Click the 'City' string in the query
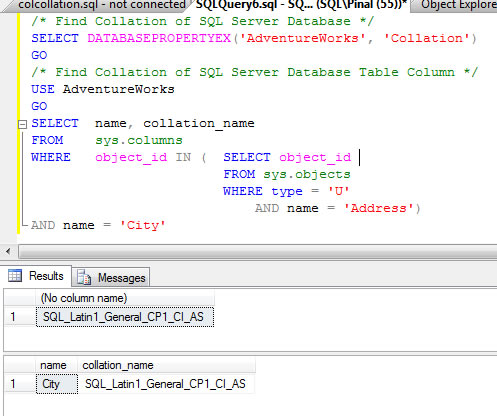The width and height of the screenshot is (497, 416). (143, 225)
